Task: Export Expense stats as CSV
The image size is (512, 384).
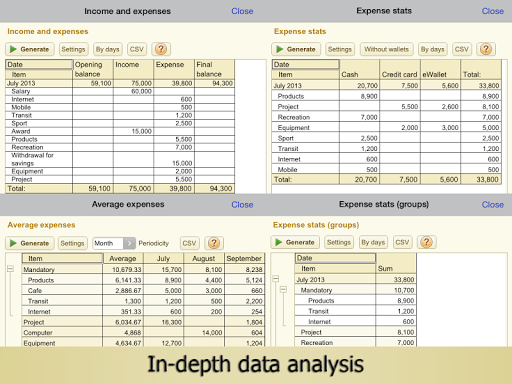Action: [462, 49]
